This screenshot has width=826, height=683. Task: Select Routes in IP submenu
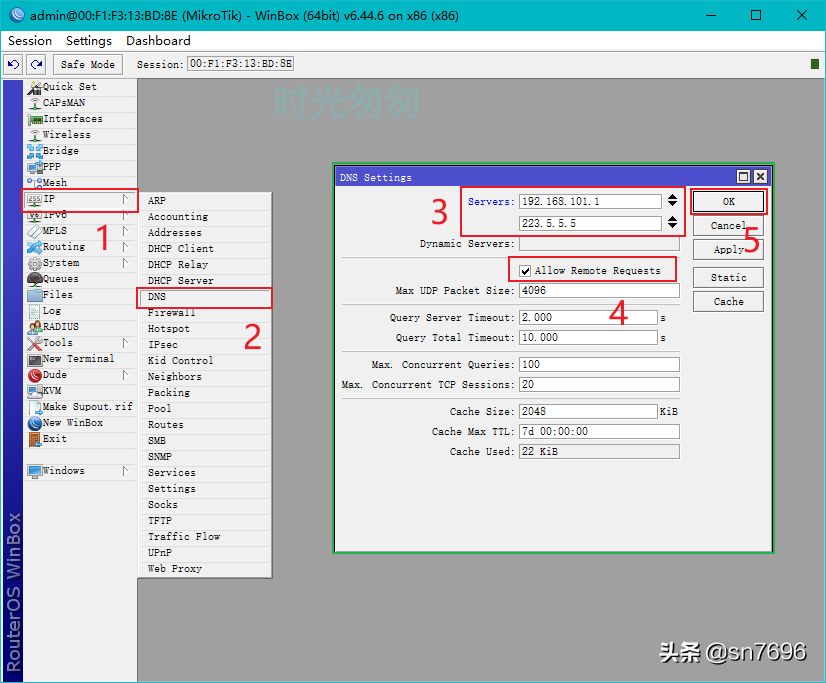click(x=205, y=425)
